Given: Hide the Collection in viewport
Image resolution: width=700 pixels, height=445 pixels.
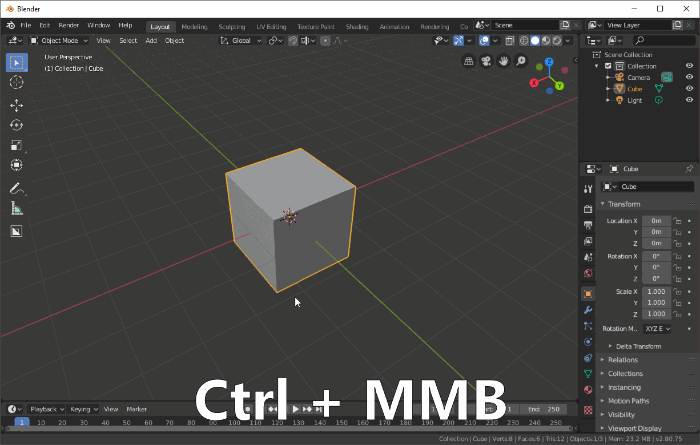Looking at the screenshot, I should click(689, 66).
